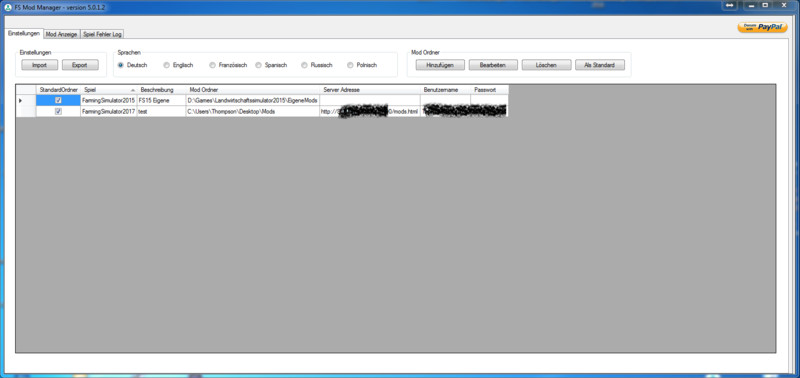This screenshot has height=378, width=800.
Task: Select Deutsch language radio button
Action: tap(120, 65)
